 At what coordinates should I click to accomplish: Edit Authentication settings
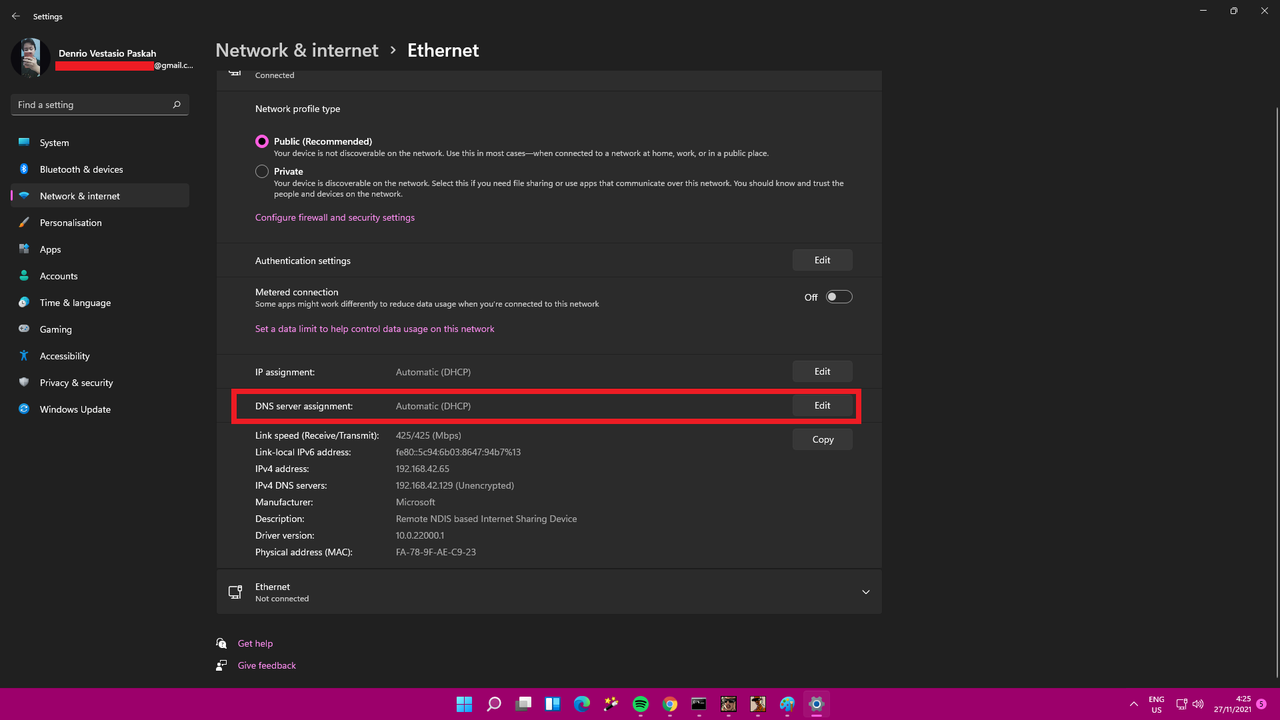pos(822,260)
